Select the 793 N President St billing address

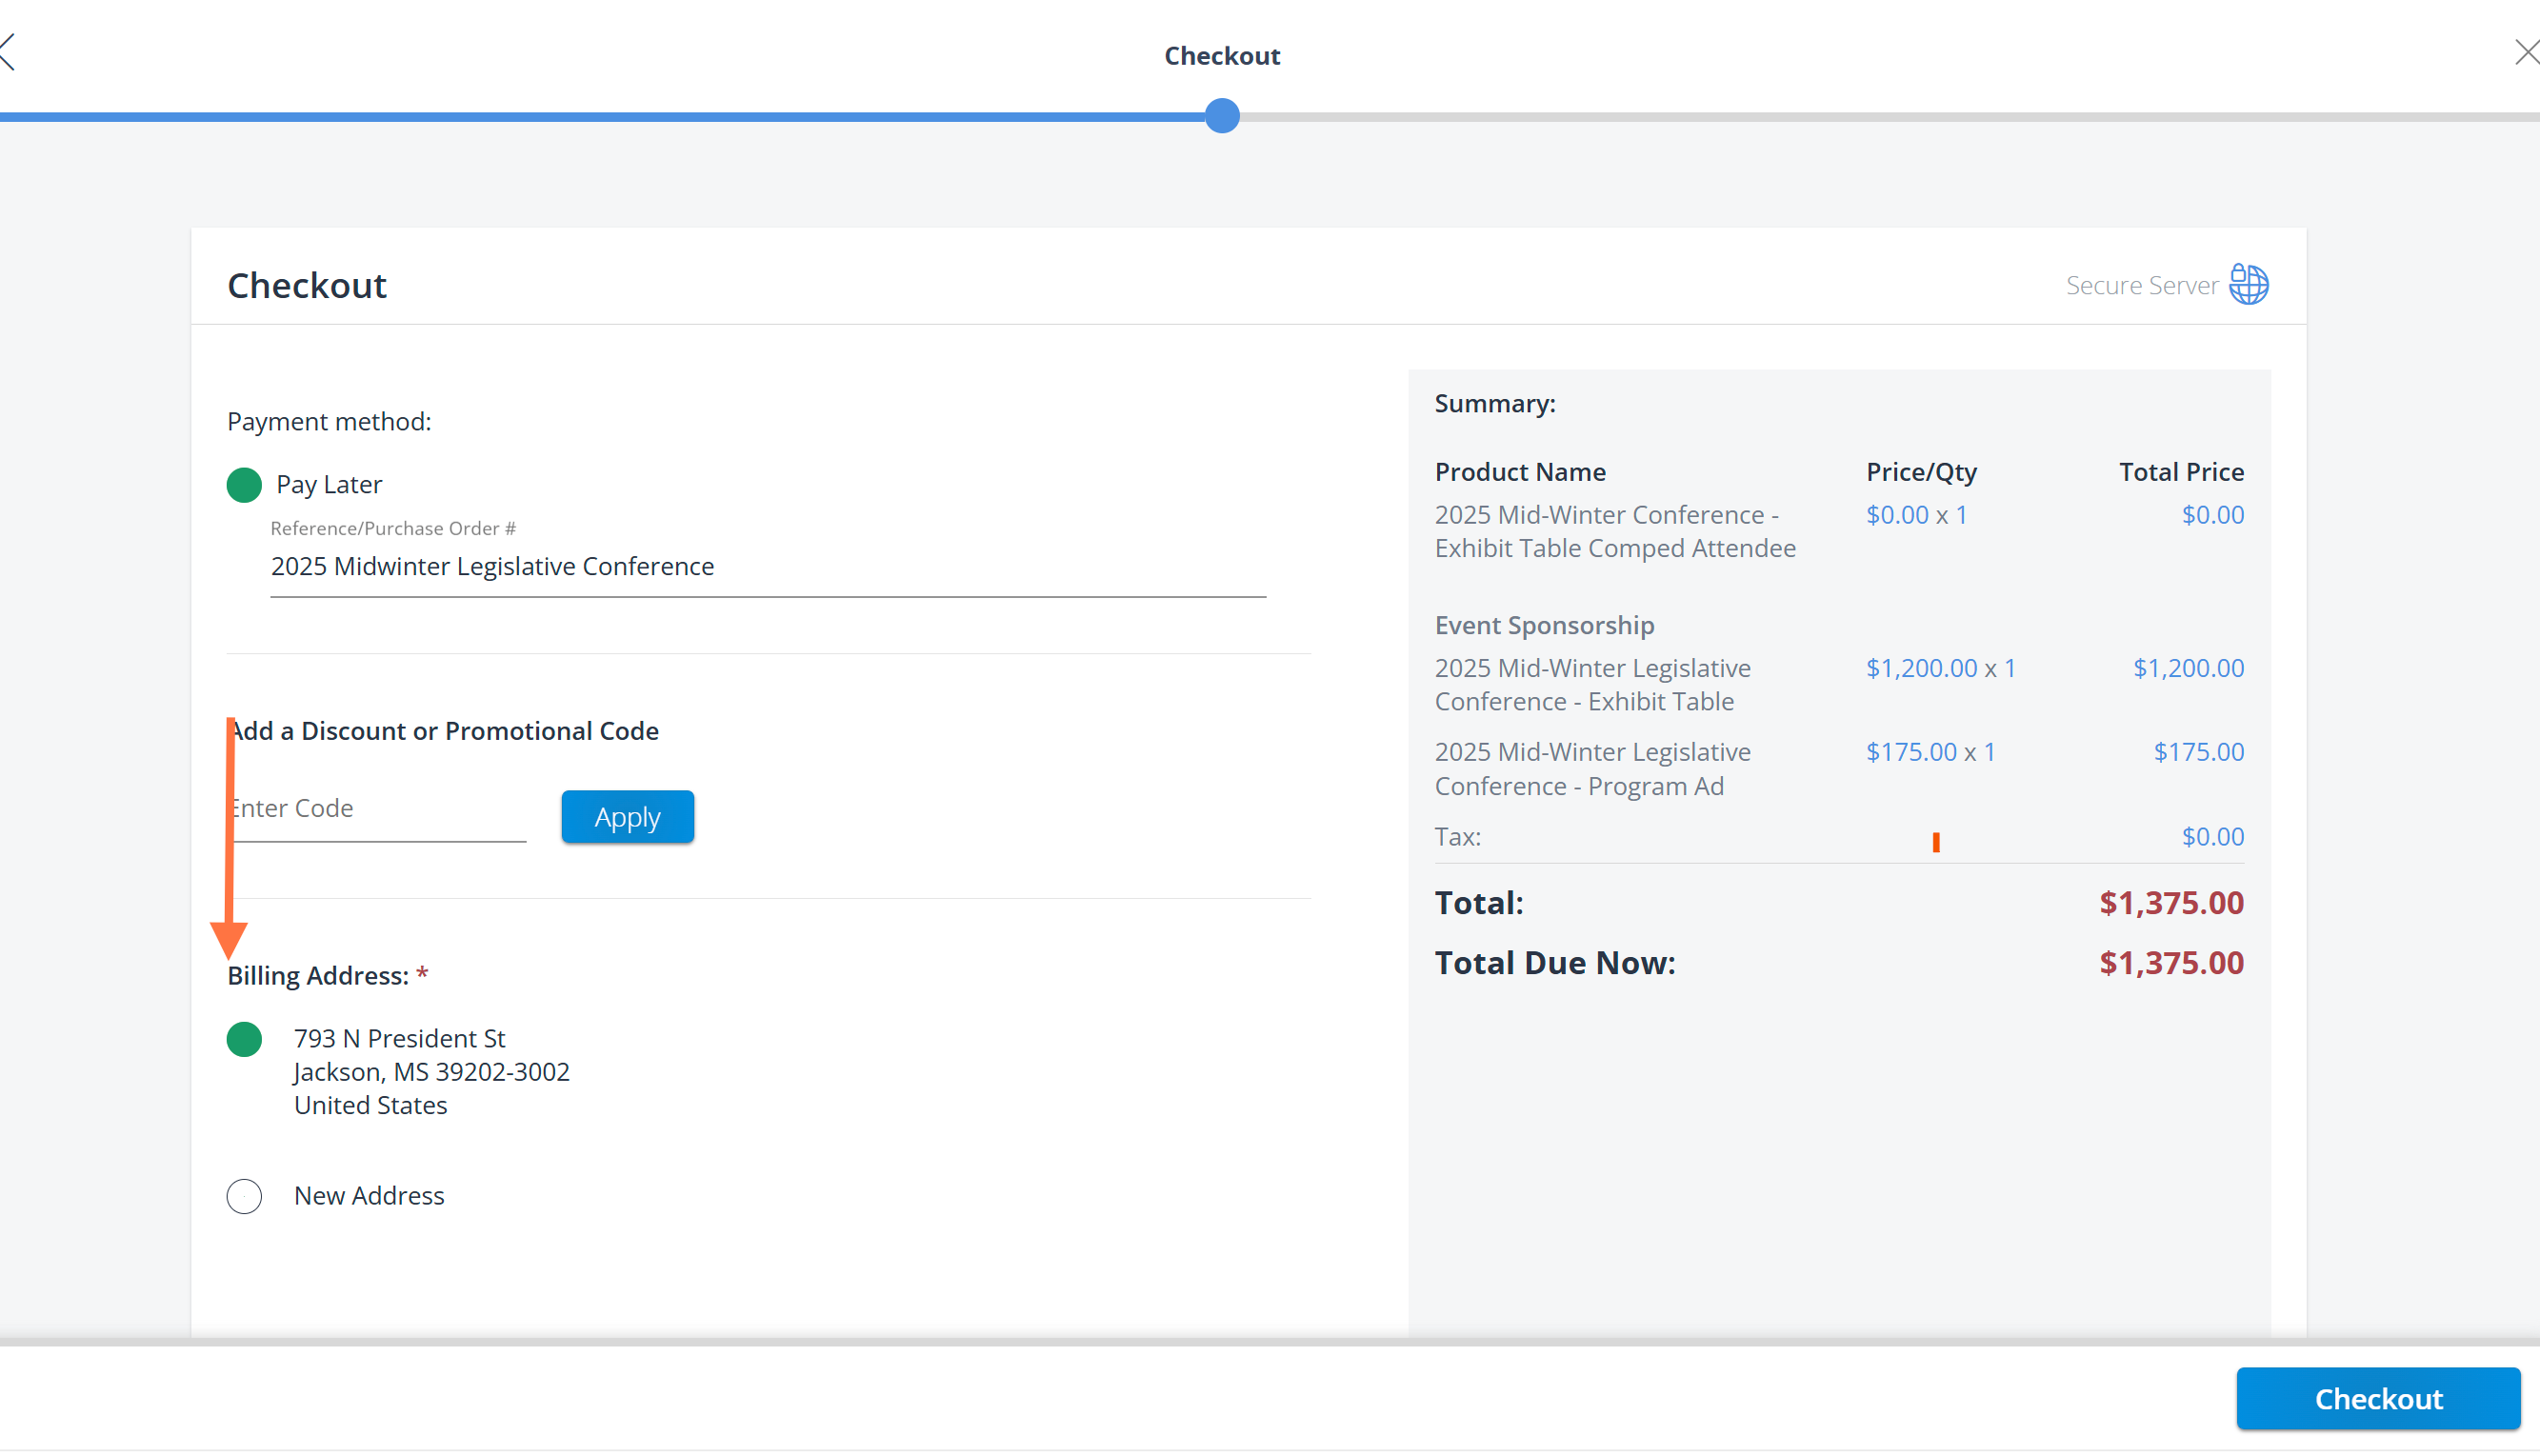[x=244, y=1039]
